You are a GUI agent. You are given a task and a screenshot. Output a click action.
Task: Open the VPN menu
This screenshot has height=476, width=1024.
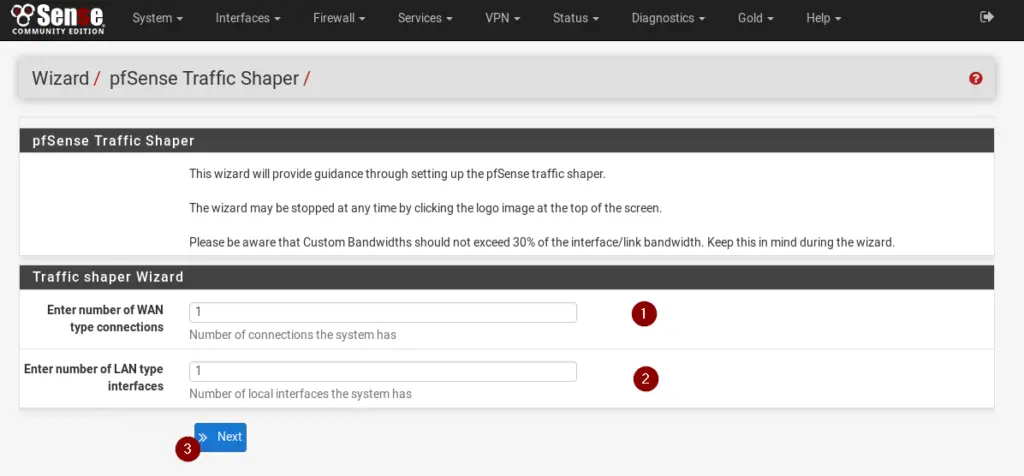point(503,18)
